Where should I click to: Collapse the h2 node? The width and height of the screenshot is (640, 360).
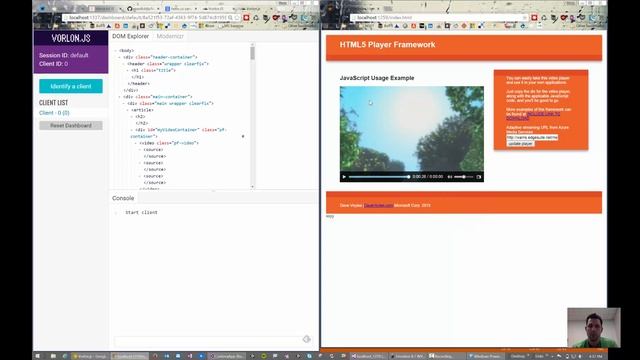(x=132, y=116)
